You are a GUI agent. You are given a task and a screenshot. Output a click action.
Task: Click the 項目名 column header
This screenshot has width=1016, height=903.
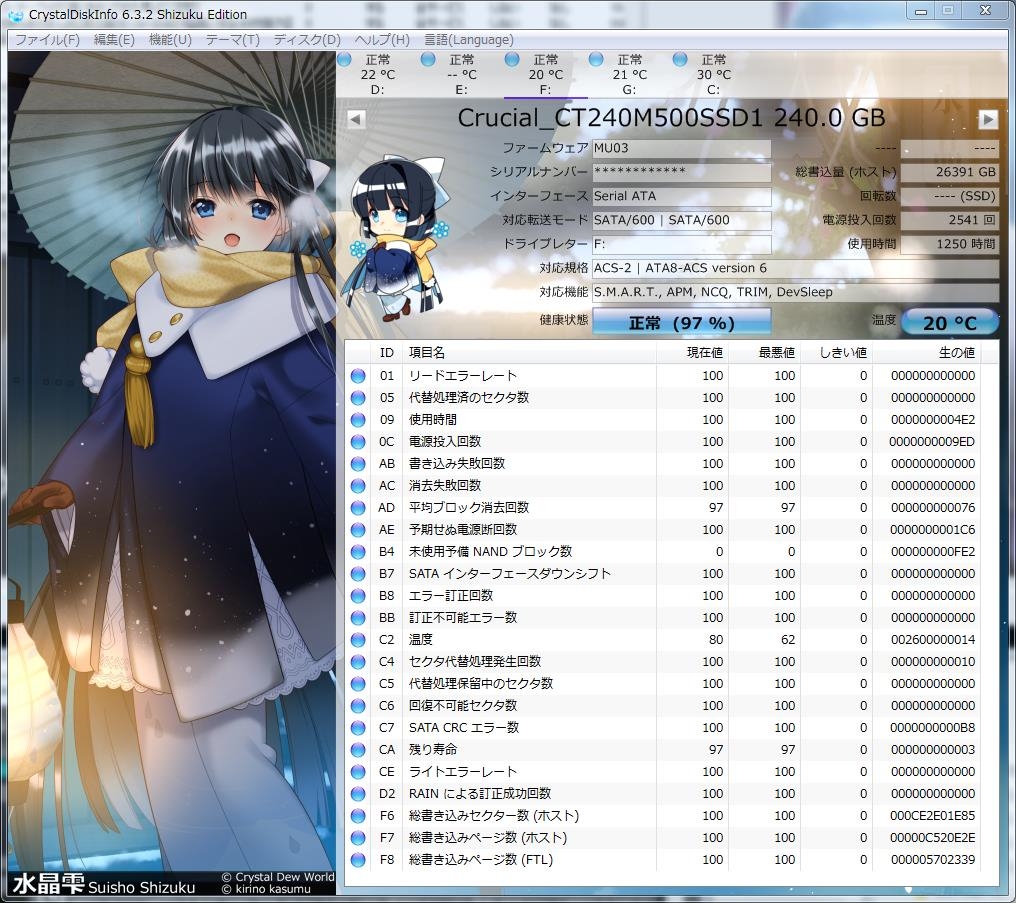(529, 352)
